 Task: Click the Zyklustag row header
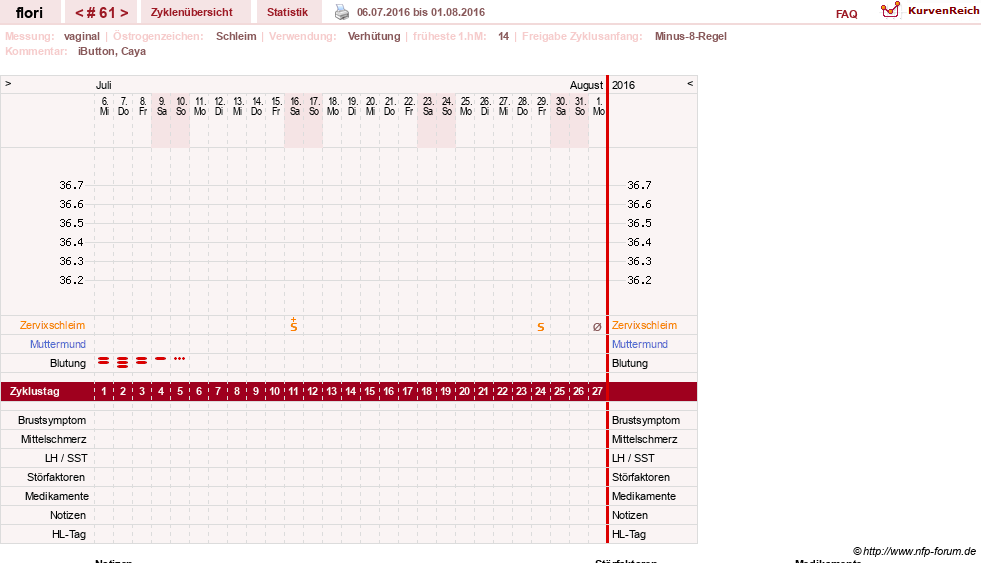pyautogui.click(x=34, y=391)
